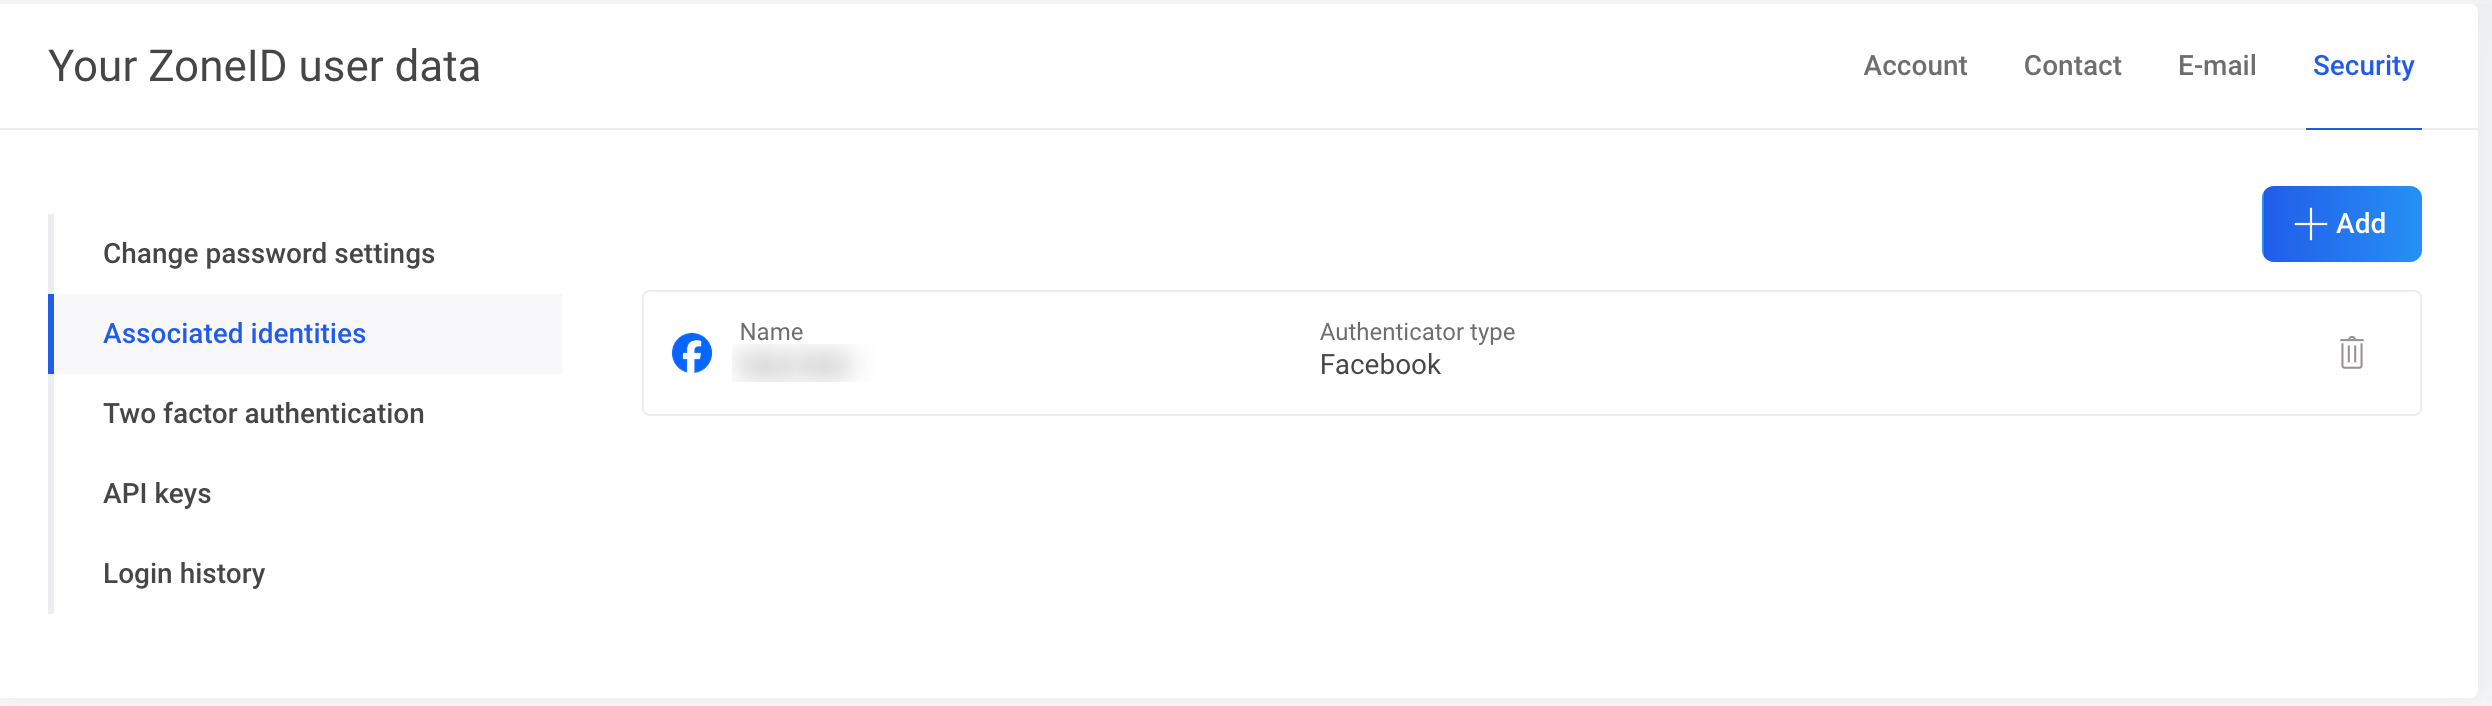Open Change password settings
The height and width of the screenshot is (706, 2492).
click(x=269, y=254)
